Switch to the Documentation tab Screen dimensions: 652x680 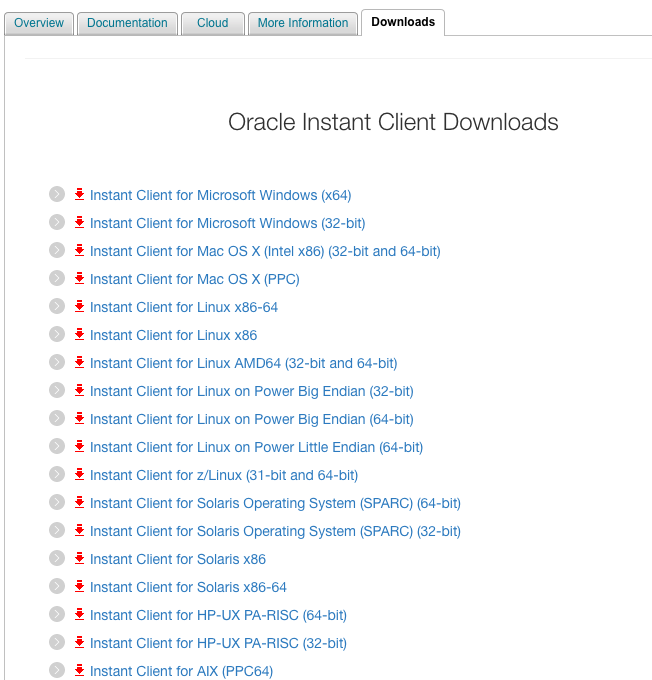coord(127,23)
